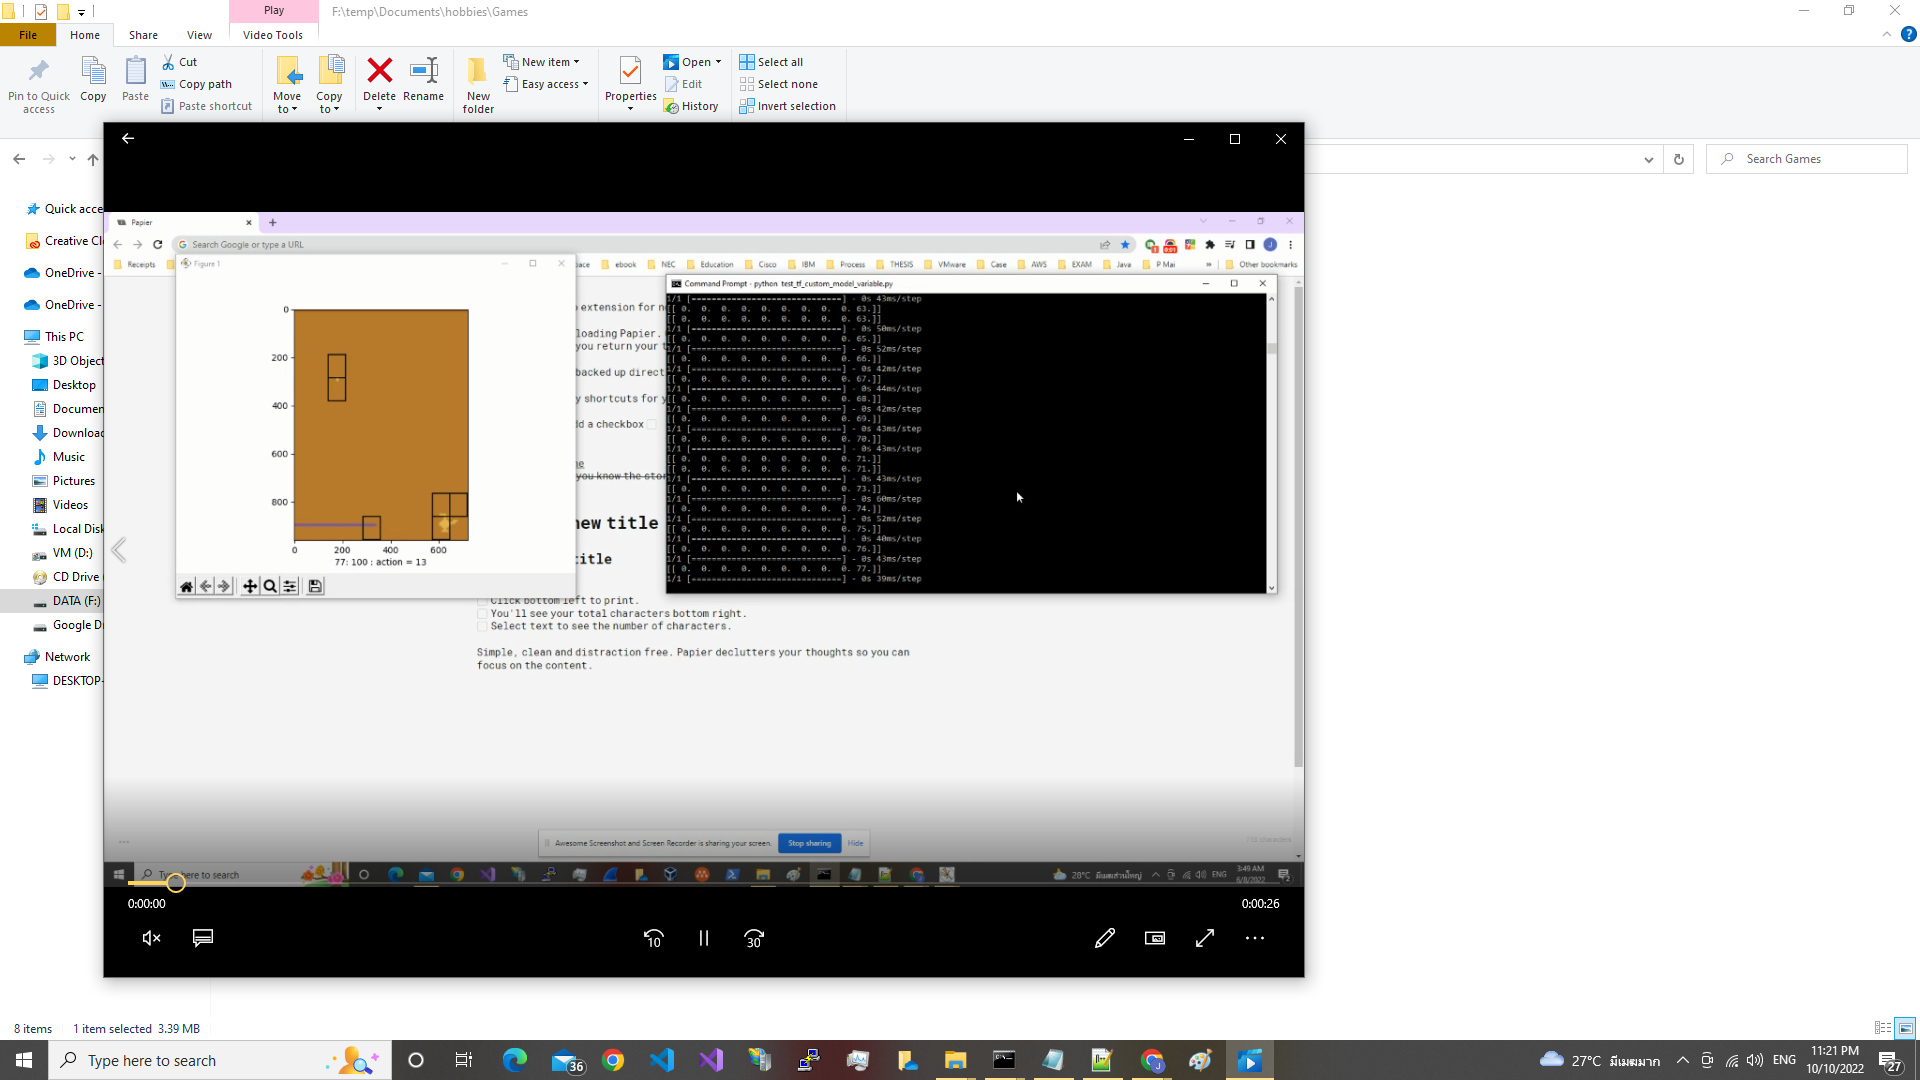1920x1080 pixels.
Task: Skip forward 30 seconds in video
Action: [754, 938]
